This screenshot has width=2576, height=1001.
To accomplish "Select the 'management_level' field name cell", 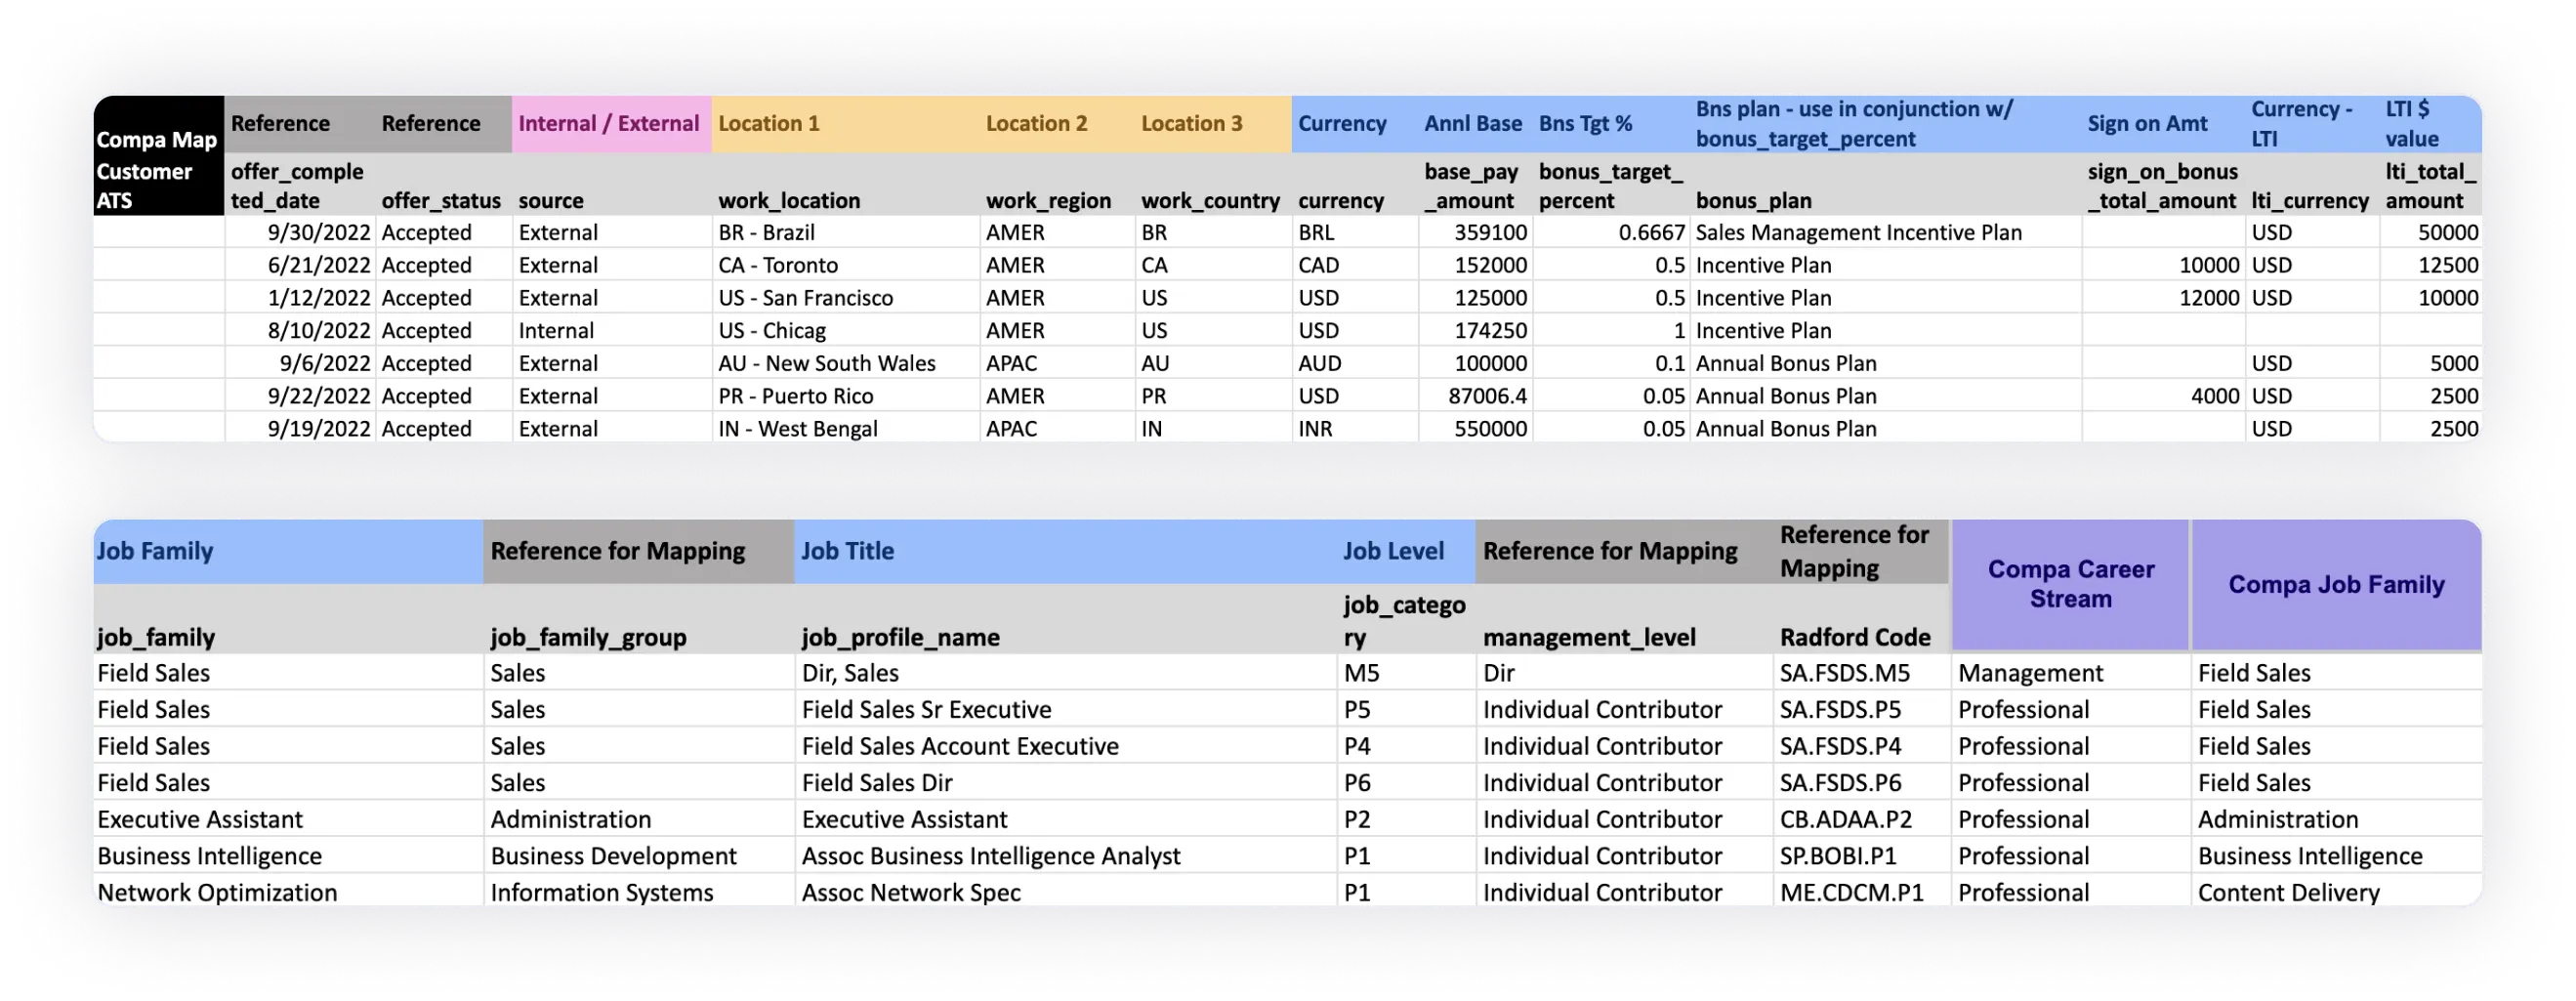I will coord(1624,619).
